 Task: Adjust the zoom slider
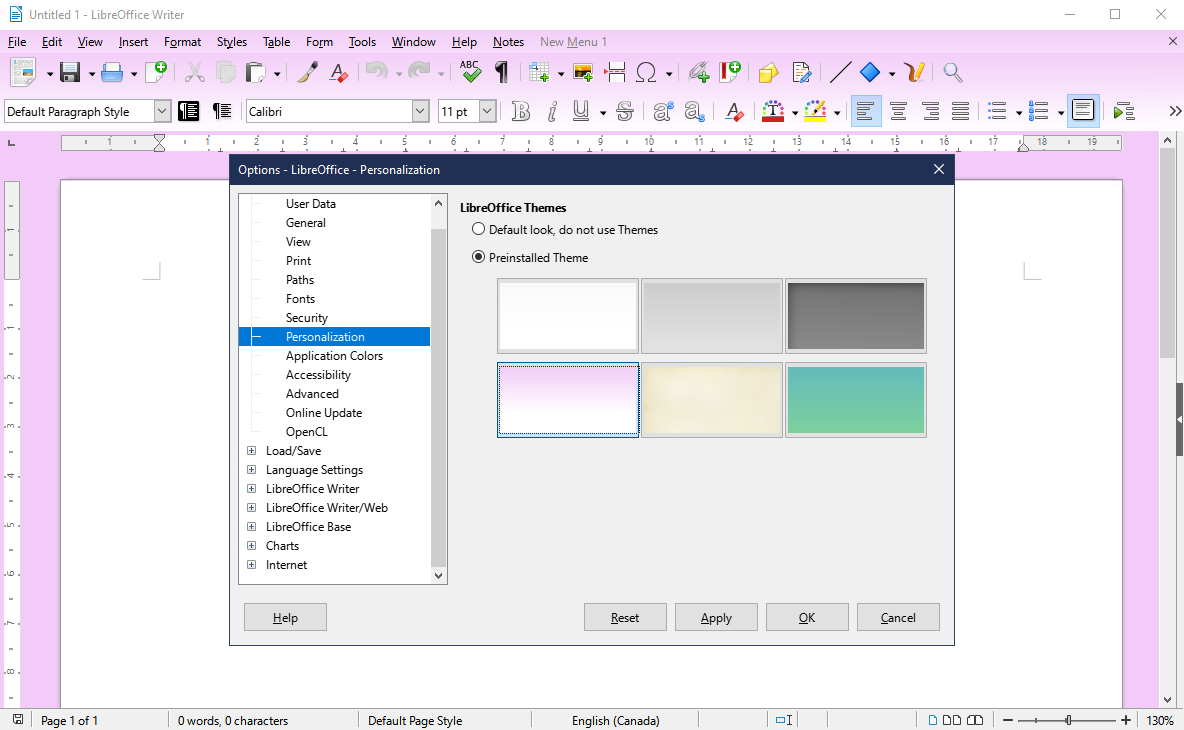pyautogui.click(x=1069, y=719)
